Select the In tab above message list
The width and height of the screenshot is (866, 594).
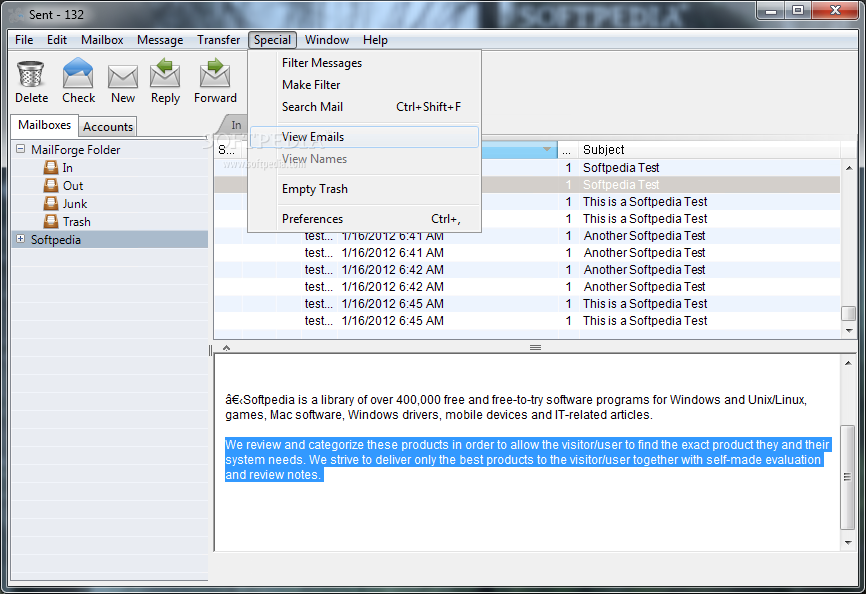coord(236,125)
